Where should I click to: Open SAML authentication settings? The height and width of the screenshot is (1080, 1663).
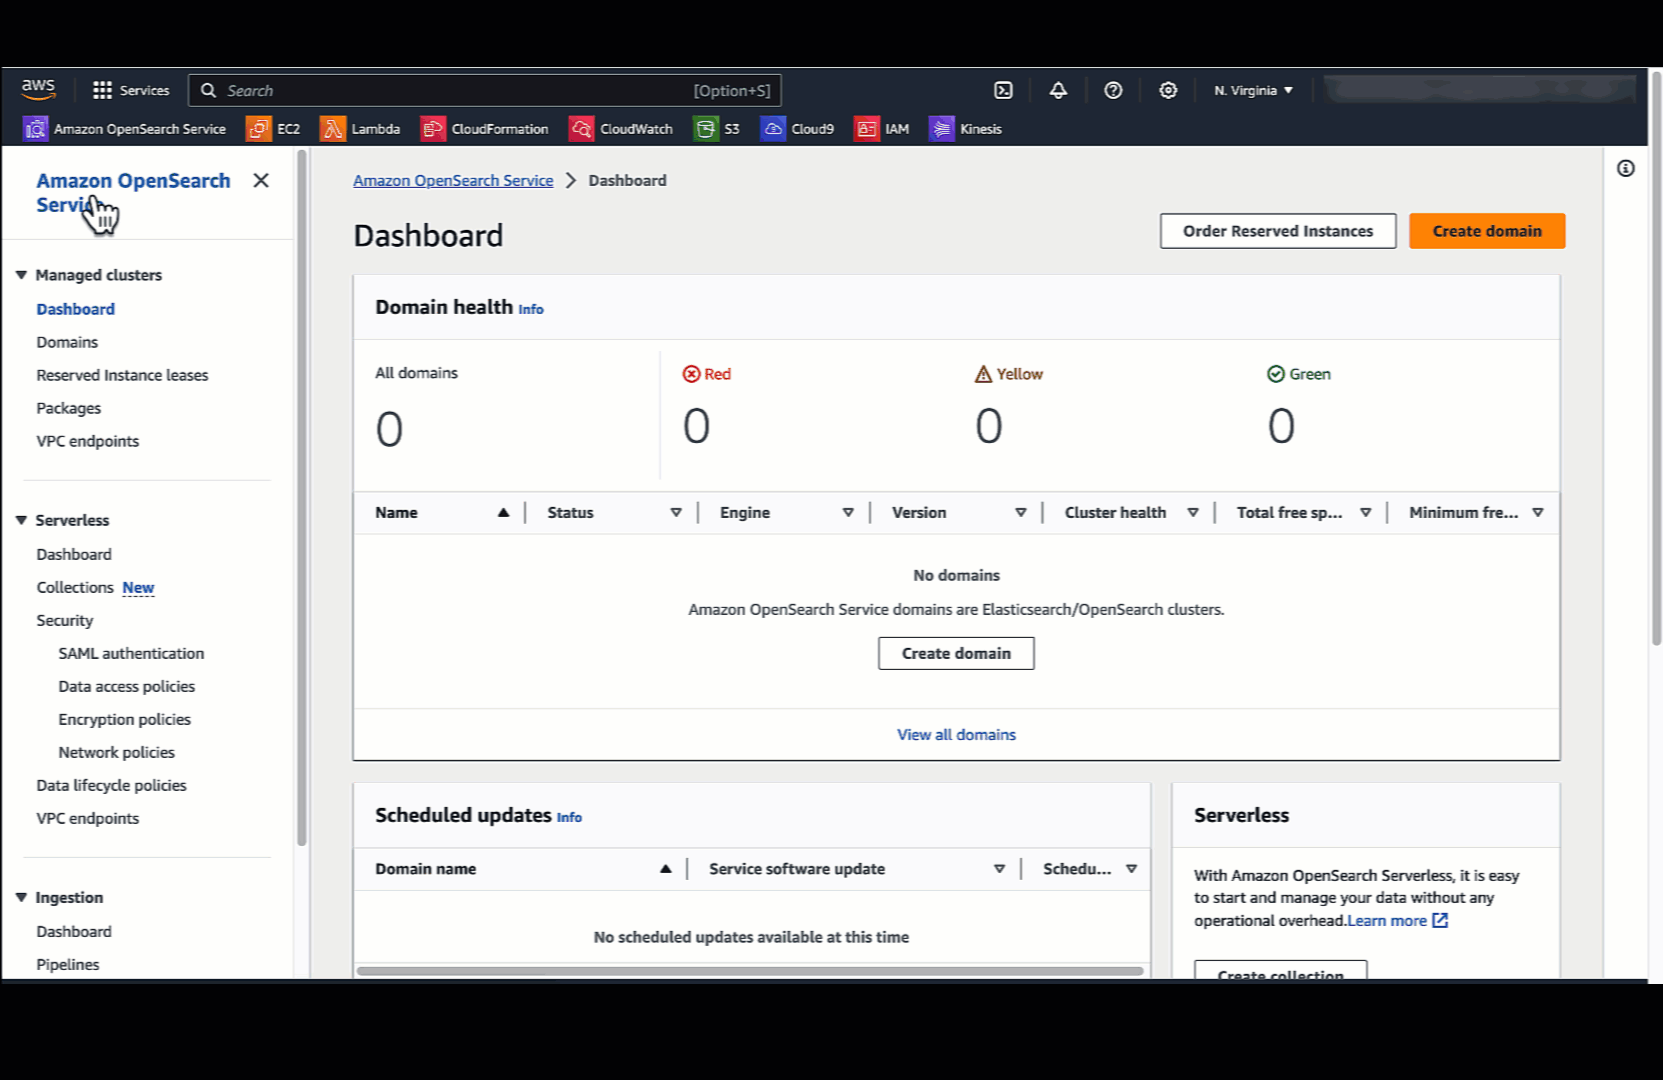[x=131, y=653]
